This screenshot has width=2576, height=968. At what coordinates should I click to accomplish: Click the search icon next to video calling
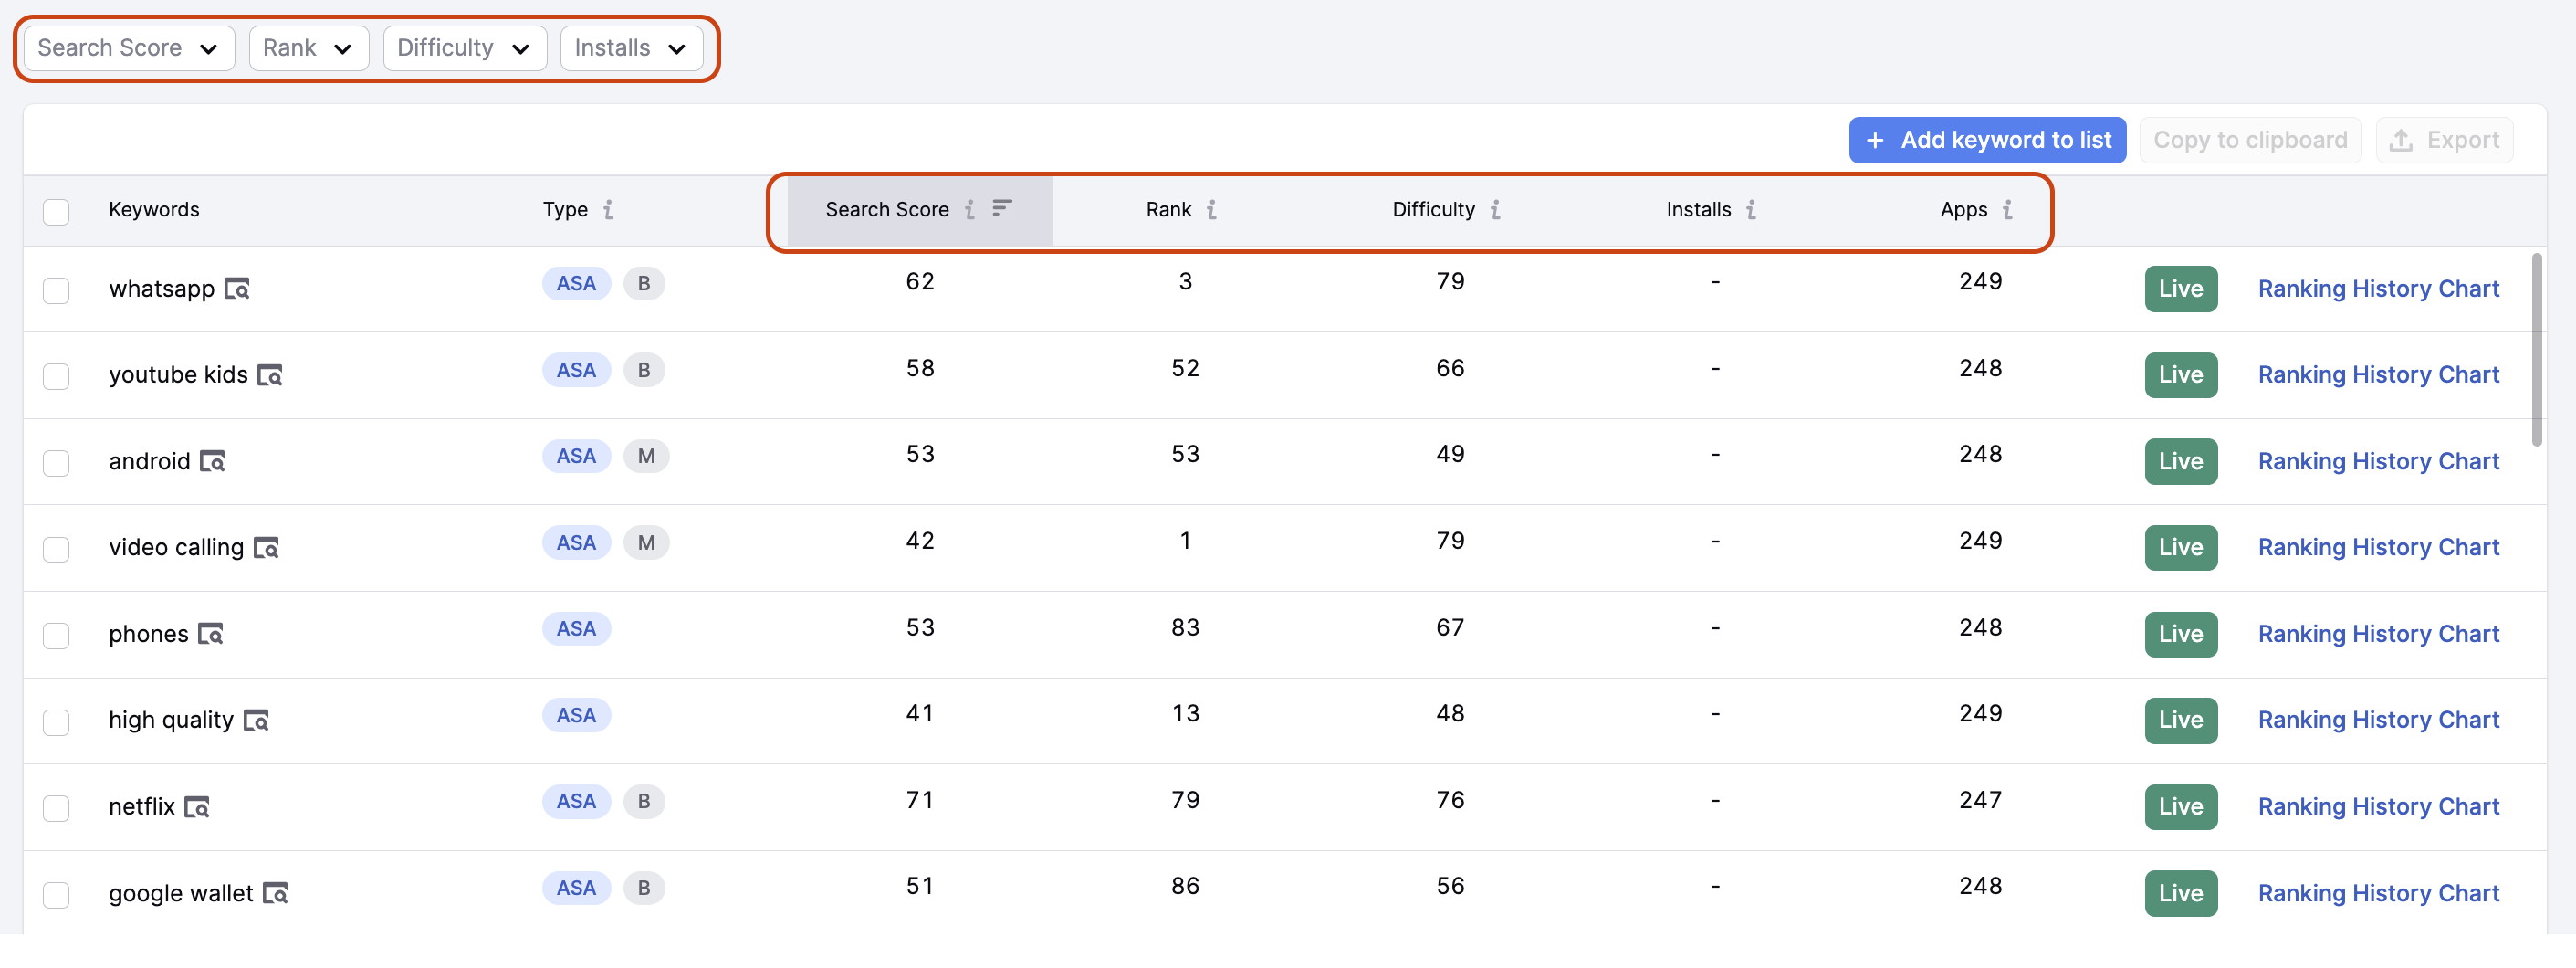[x=266, y=548]
